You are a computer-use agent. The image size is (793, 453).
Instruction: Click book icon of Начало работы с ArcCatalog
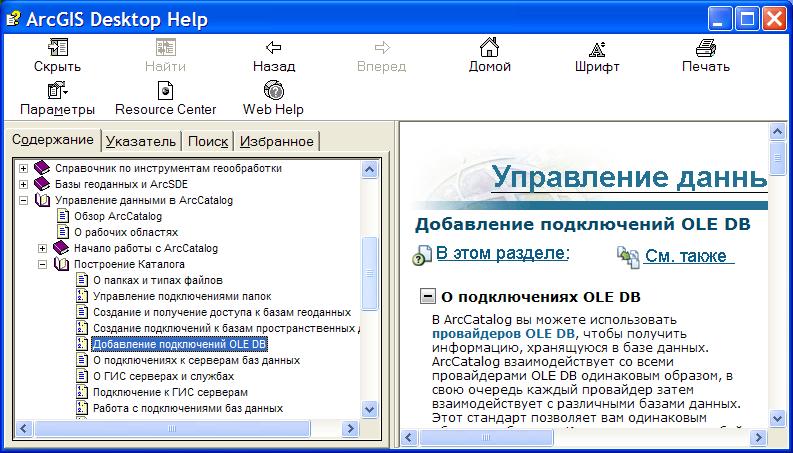point(61,248)
